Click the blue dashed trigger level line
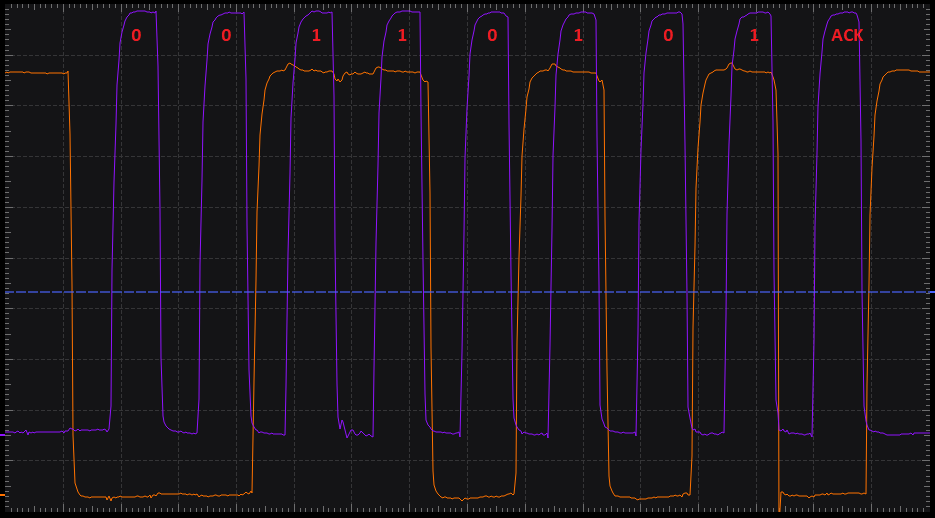 click(468, 292)
